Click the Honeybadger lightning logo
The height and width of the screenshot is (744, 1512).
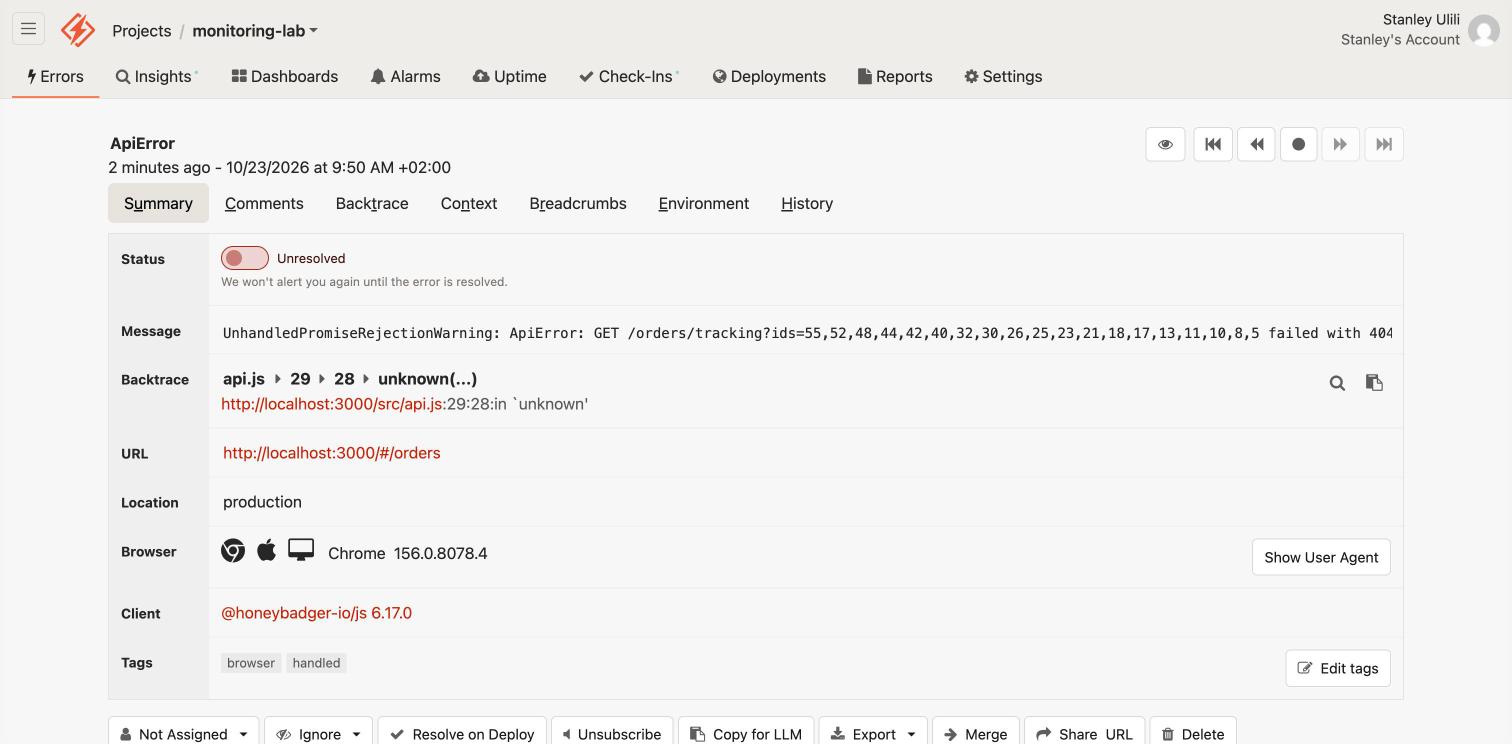(x=77, y=30)
